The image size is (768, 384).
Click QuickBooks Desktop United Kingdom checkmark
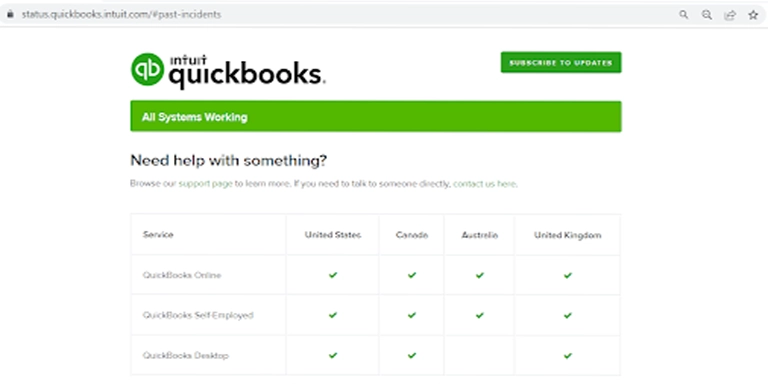tap(568, 355)
